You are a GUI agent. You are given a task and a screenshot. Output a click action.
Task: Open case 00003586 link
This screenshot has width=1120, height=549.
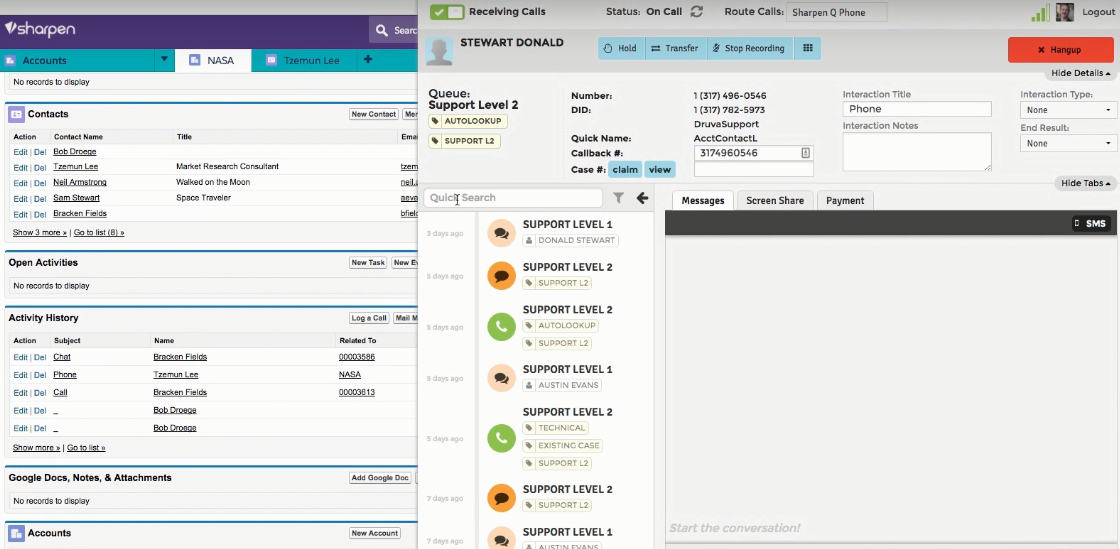356,357
